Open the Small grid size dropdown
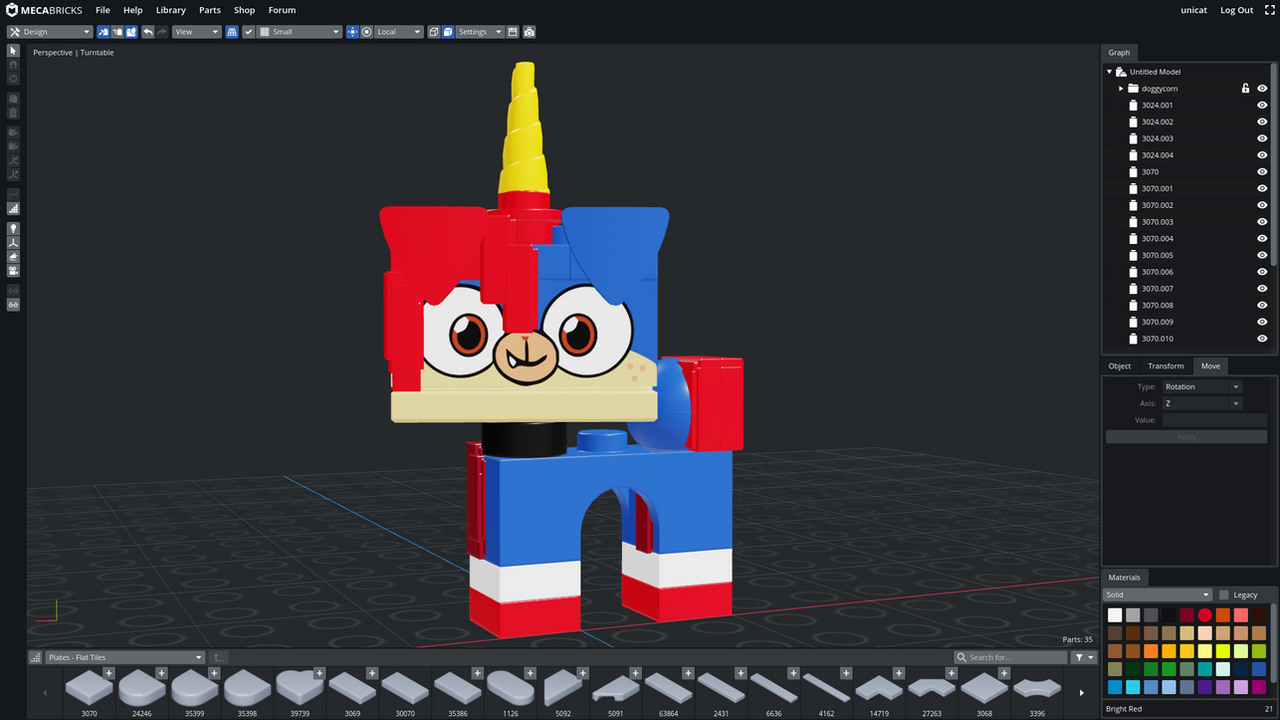Screen dimensions: 1280x720 tap(300, 32)
